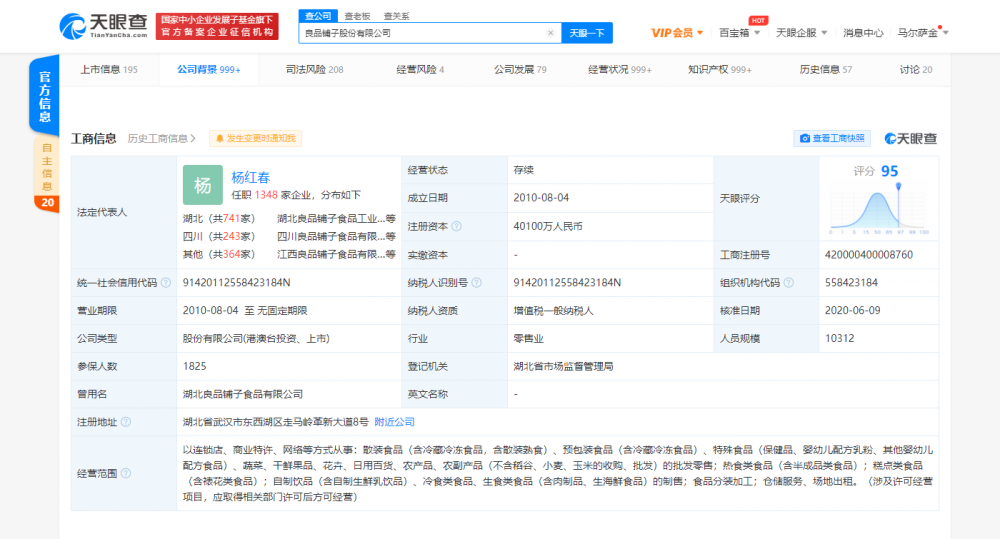The image size is (1000, 539).
Task: Open the 马尔萨金 user account menu
Action: point(922,33)
